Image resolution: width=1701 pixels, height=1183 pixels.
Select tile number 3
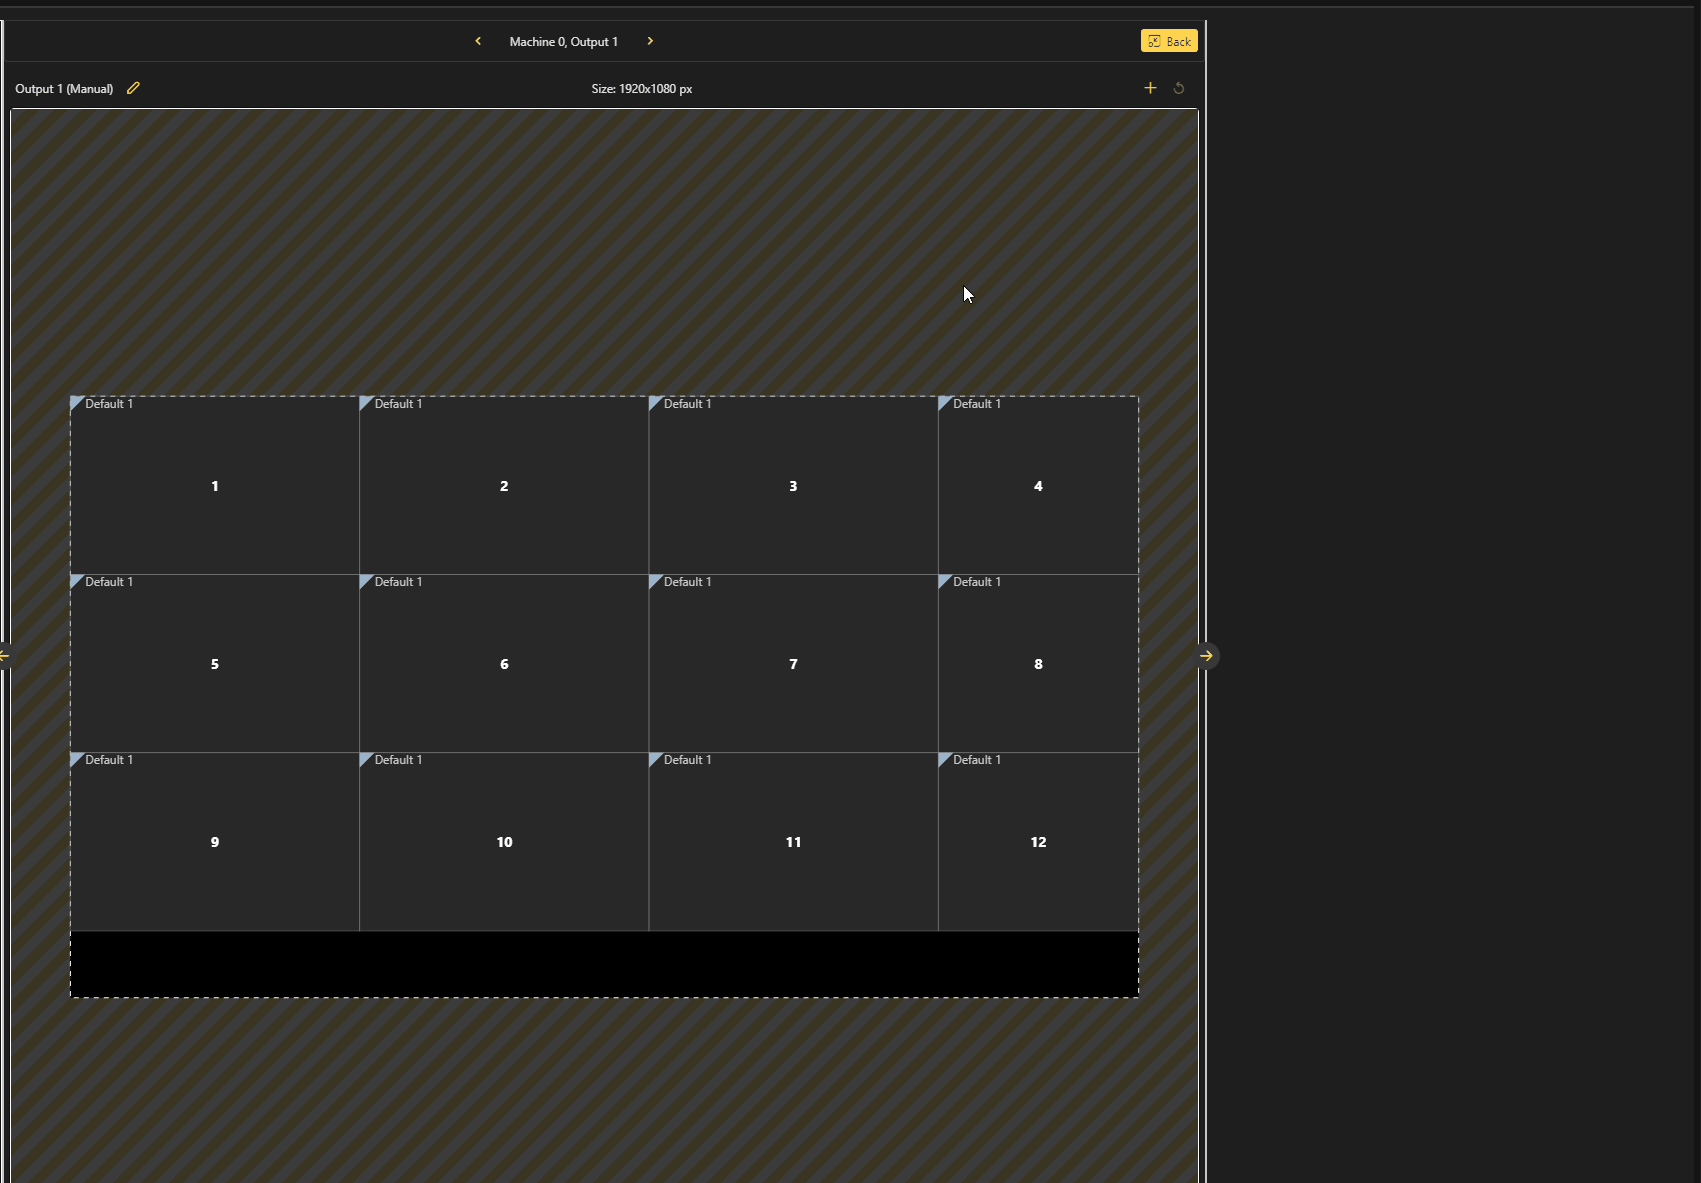[x=793, y=486]
